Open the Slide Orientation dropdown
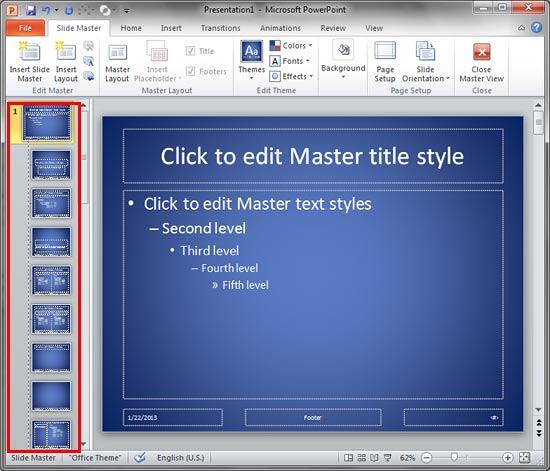 (425, 62)
